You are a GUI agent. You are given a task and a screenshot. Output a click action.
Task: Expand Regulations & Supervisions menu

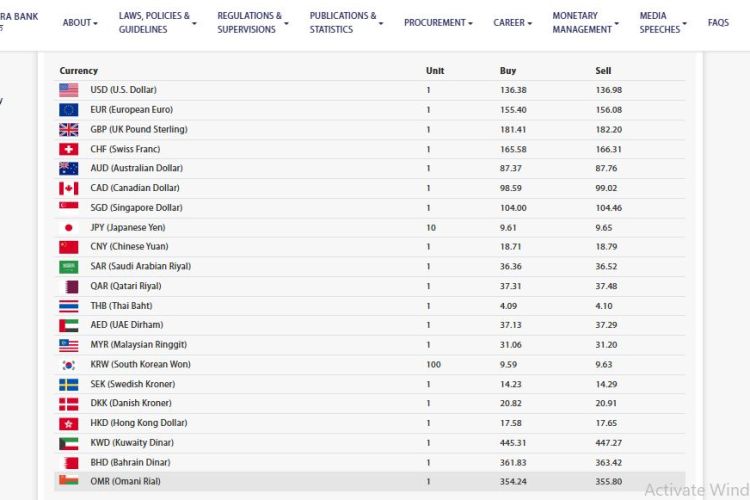coord(253,22)
